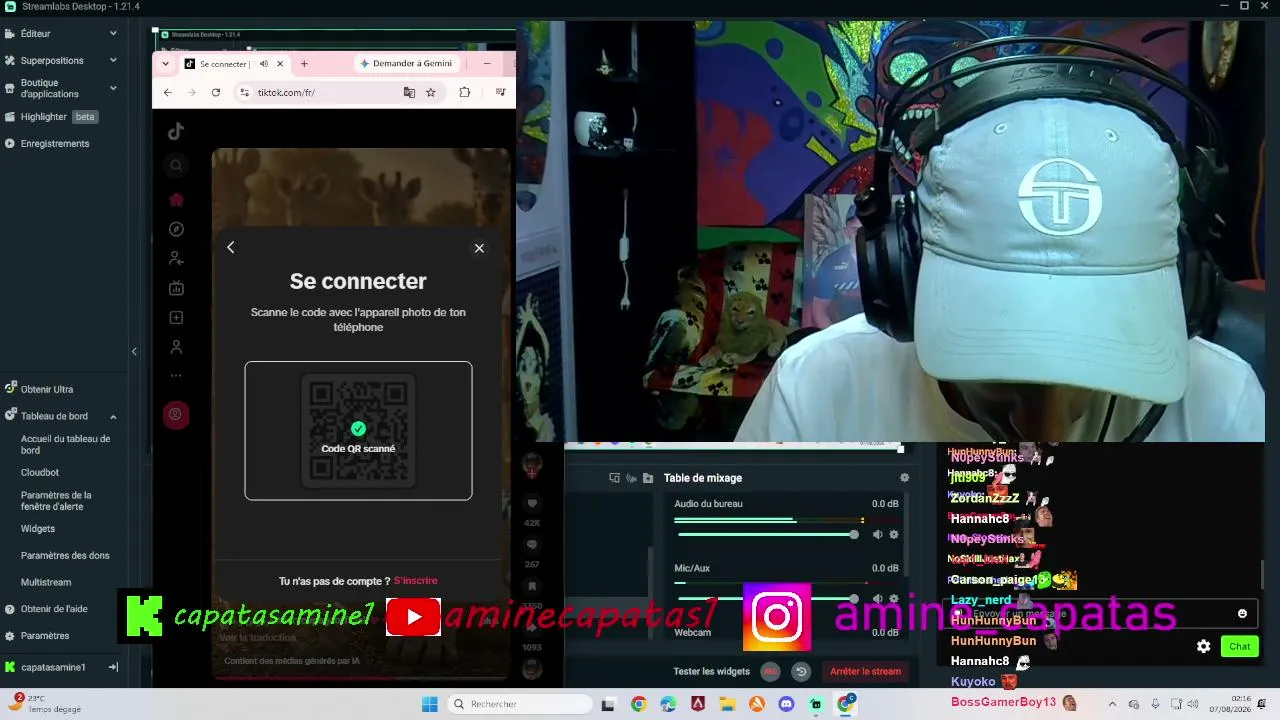Screen dimensions: 1280x720
Task: Open the Multistream page
Action: pos(46,582)
